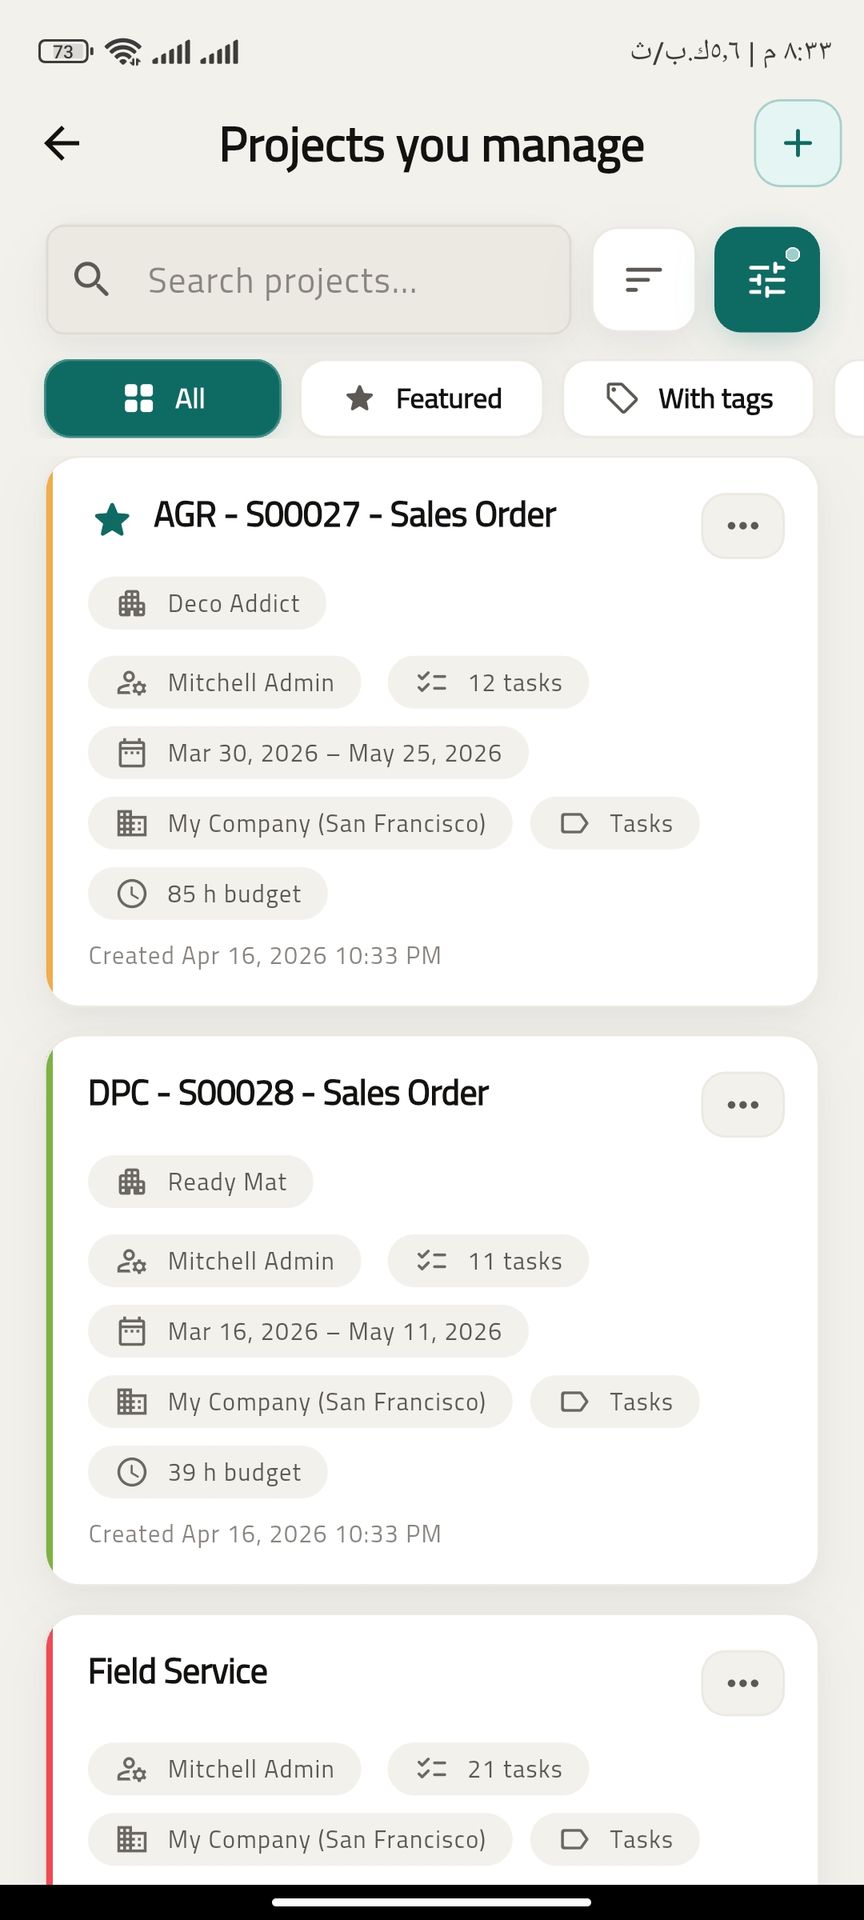864x1920 pixels.
Task: Toggle the favorite star on AGR project
Action: 112,519
